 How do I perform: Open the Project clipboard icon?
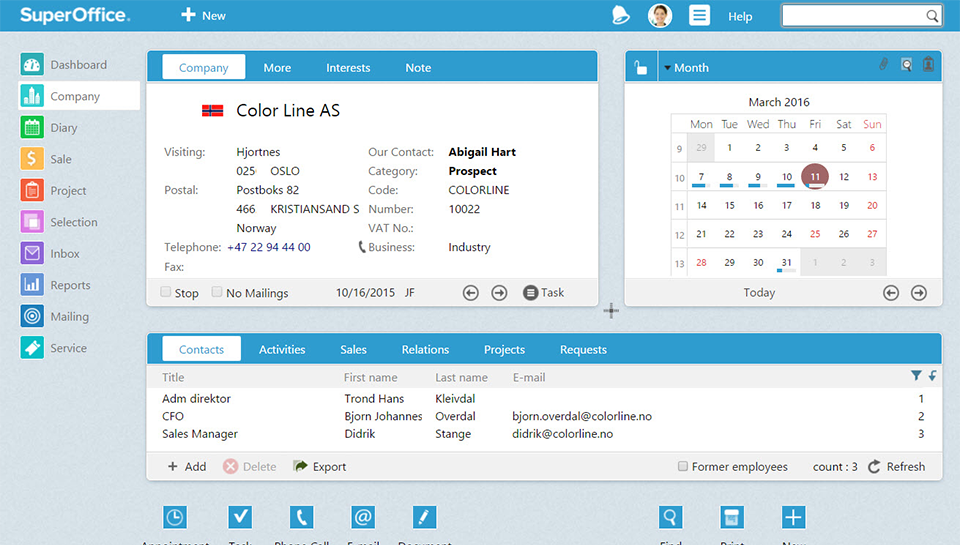pyautogui.click(x=32, y=190)
